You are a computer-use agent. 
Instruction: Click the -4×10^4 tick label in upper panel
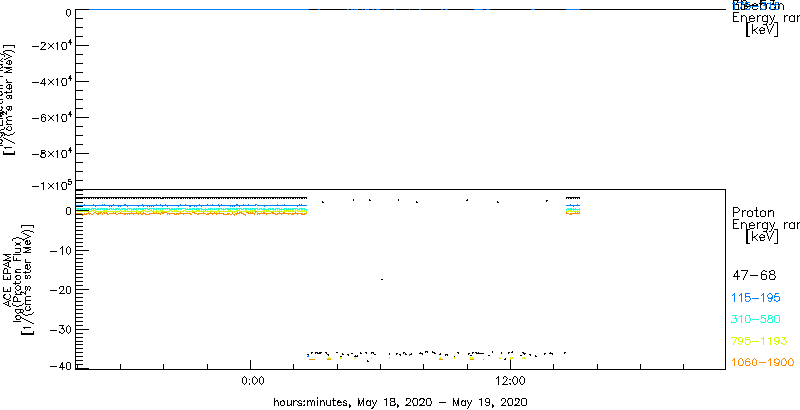(51, 82)
